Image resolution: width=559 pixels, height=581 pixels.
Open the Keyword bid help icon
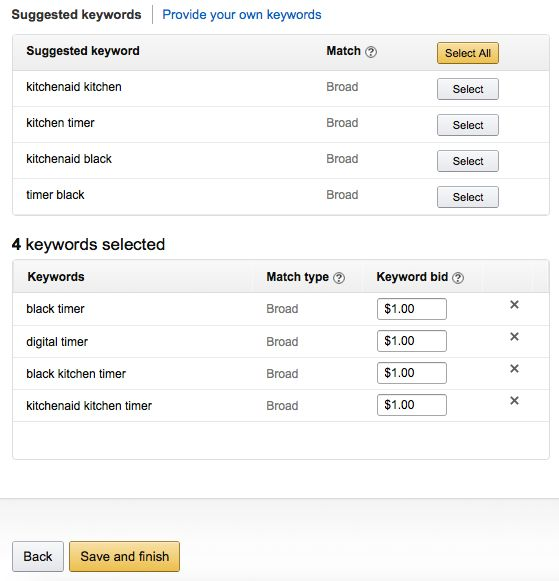(458, 278)
